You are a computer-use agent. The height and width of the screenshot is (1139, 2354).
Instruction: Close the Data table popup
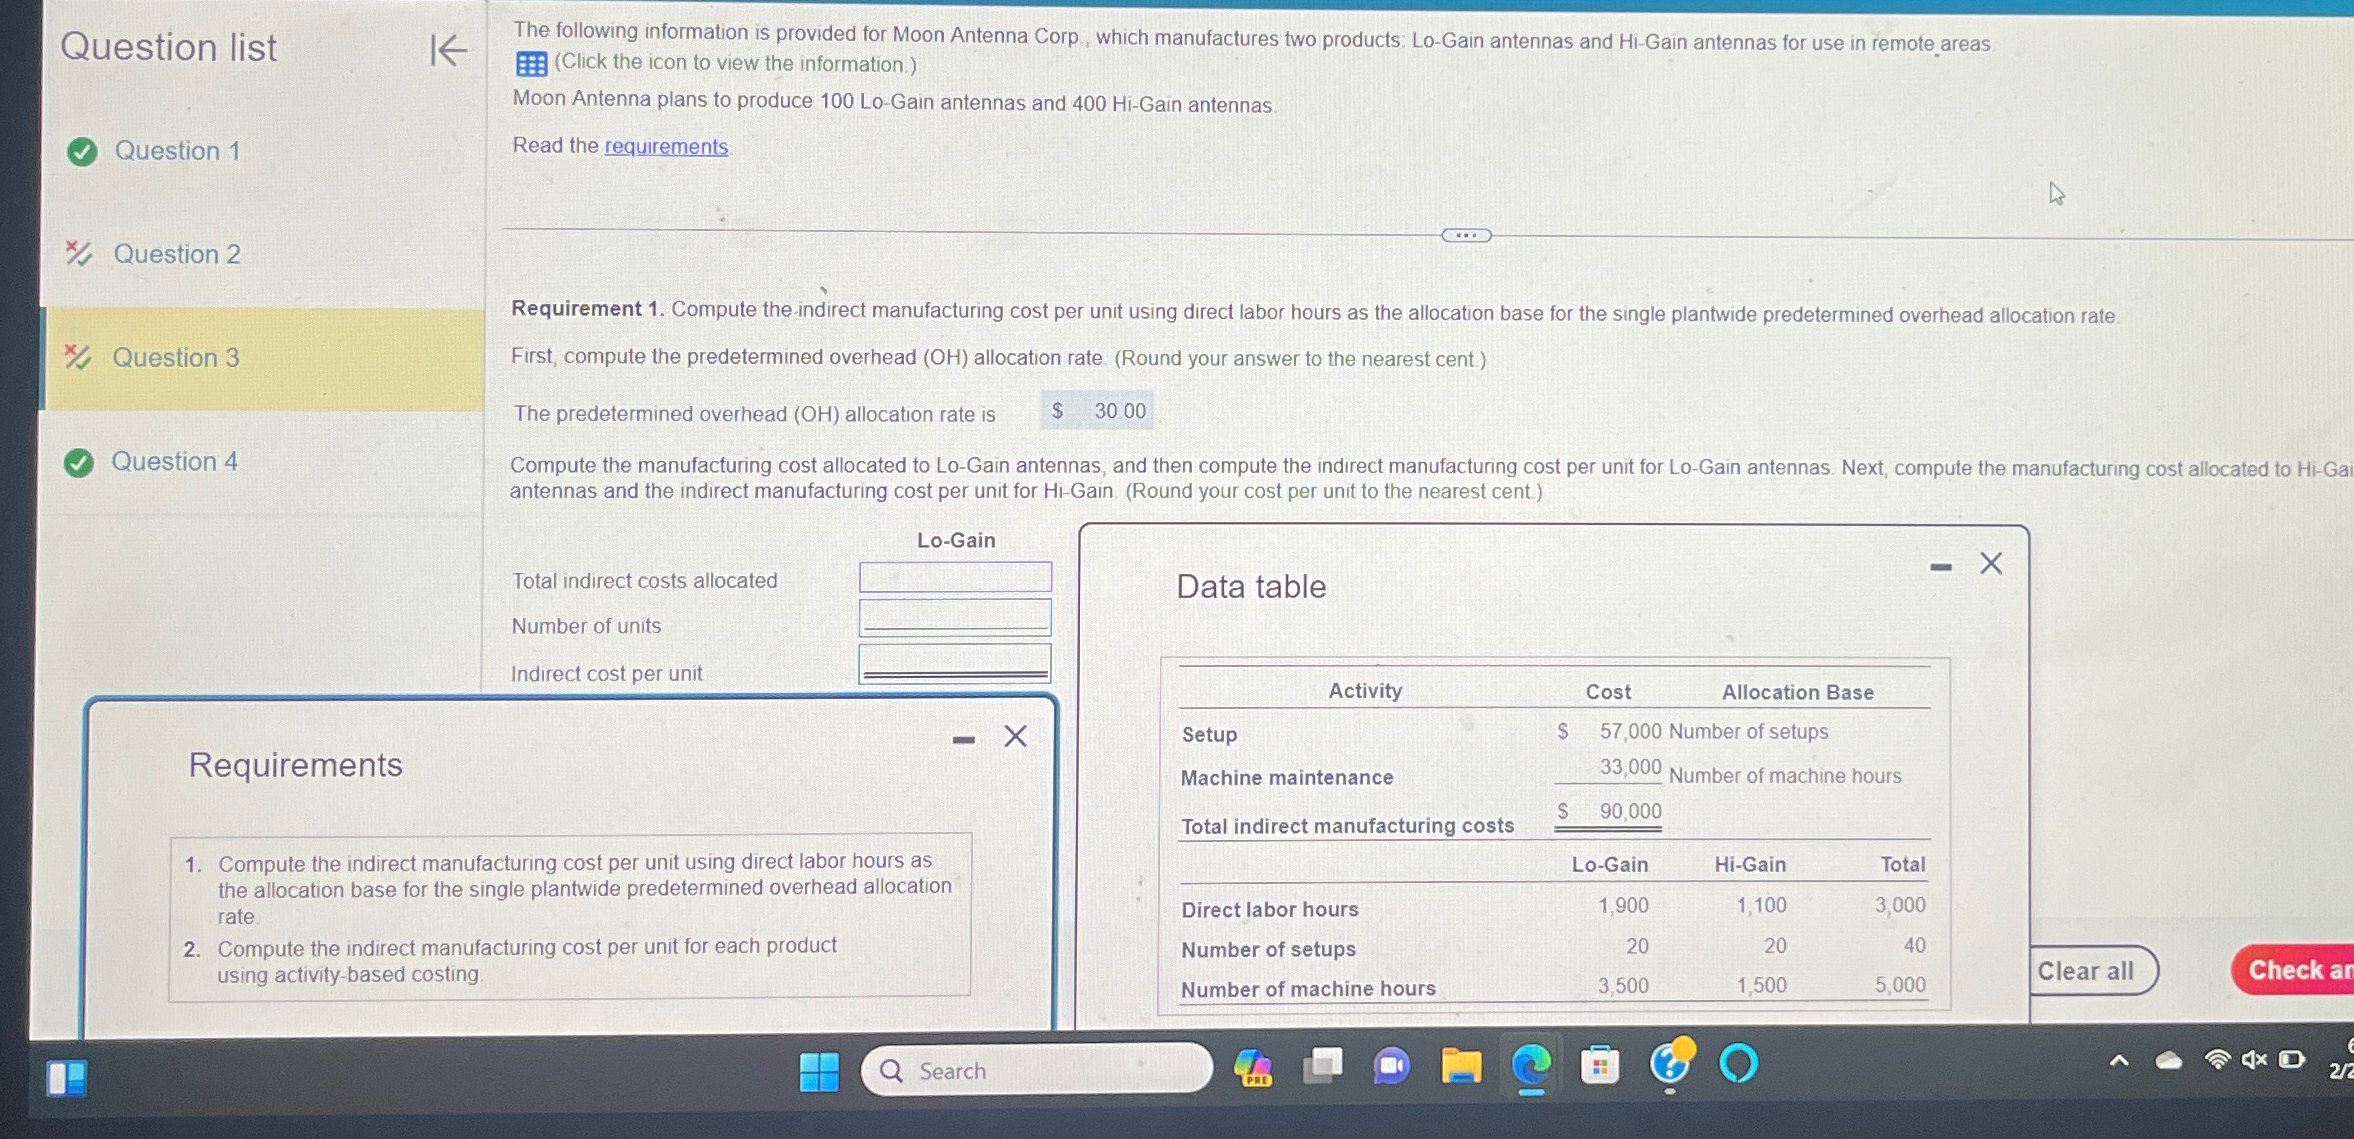(x=1990, y=564)
